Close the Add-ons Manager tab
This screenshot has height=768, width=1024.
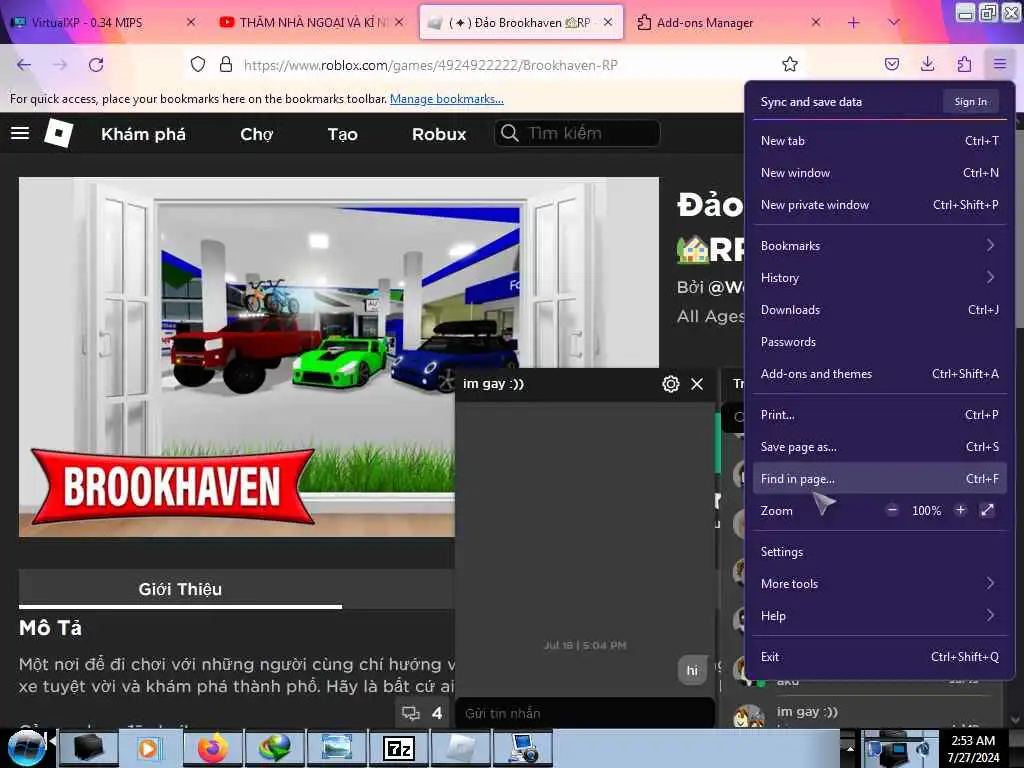click(x=816, y=23)
